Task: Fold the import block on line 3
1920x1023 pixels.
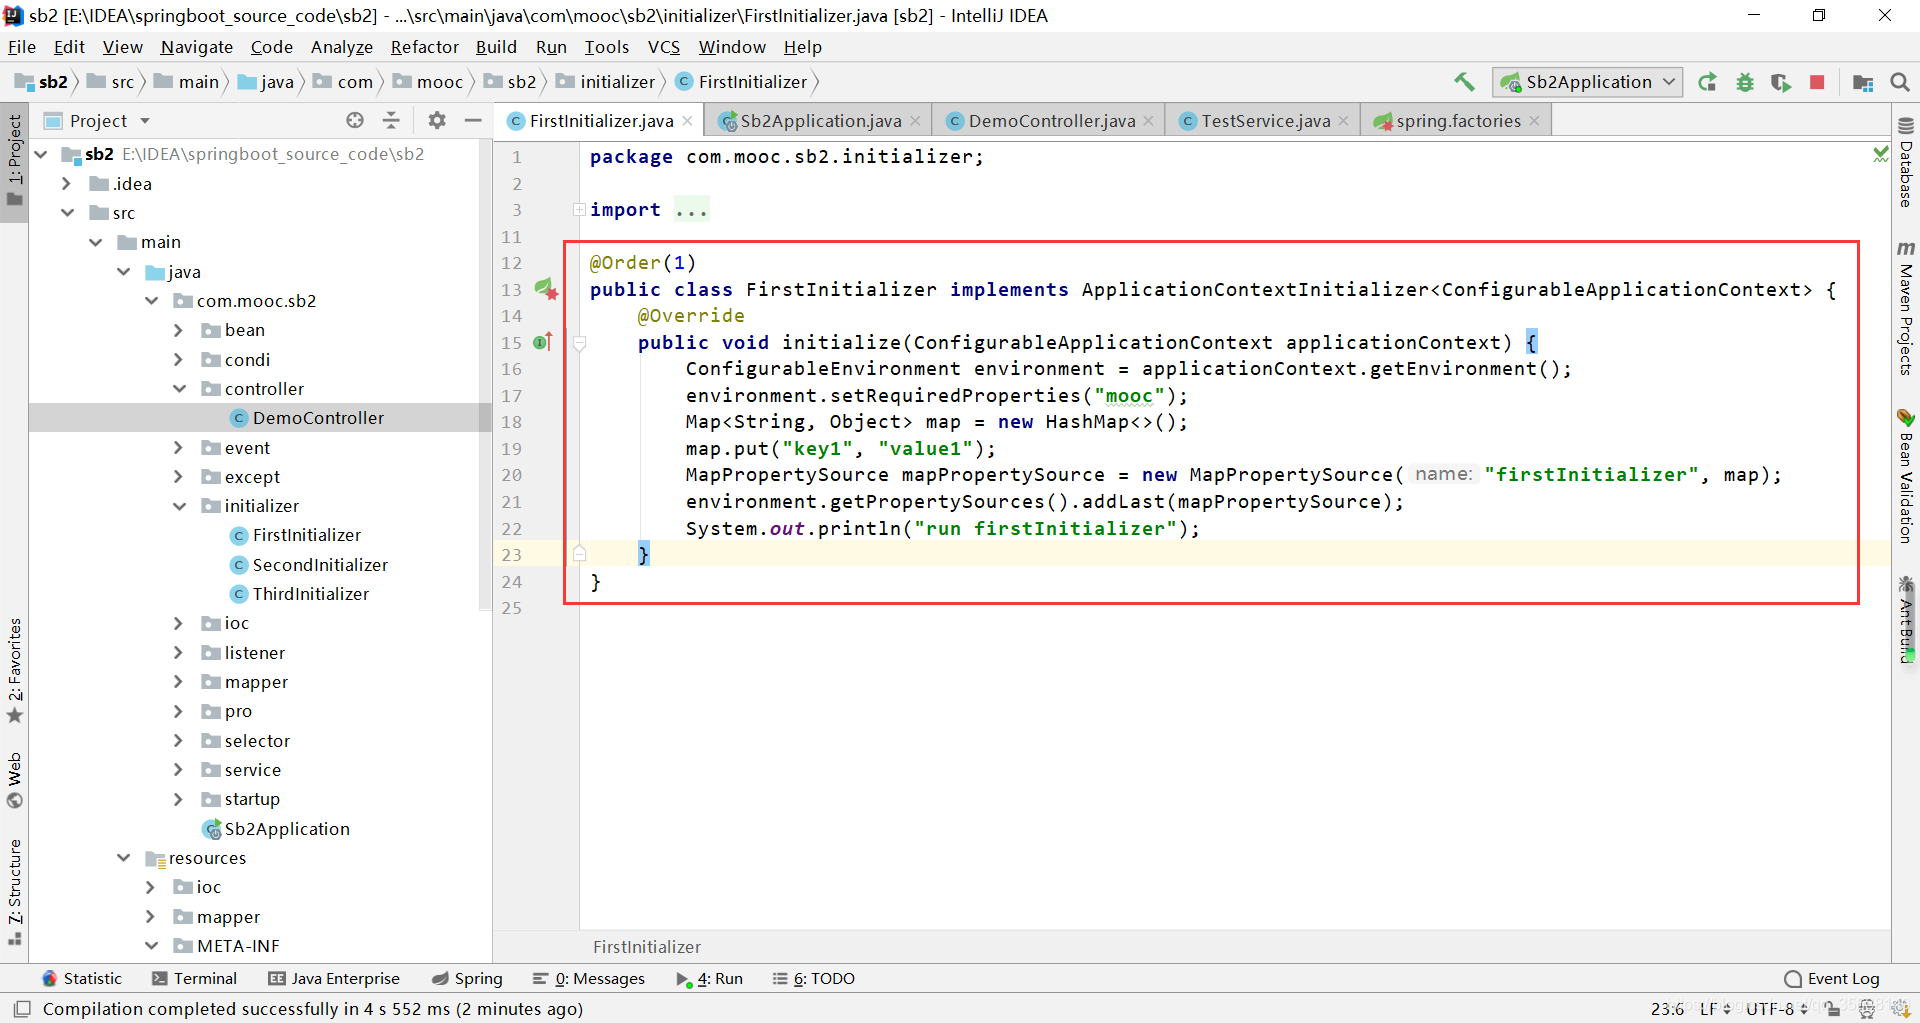Action: point(579,209)
